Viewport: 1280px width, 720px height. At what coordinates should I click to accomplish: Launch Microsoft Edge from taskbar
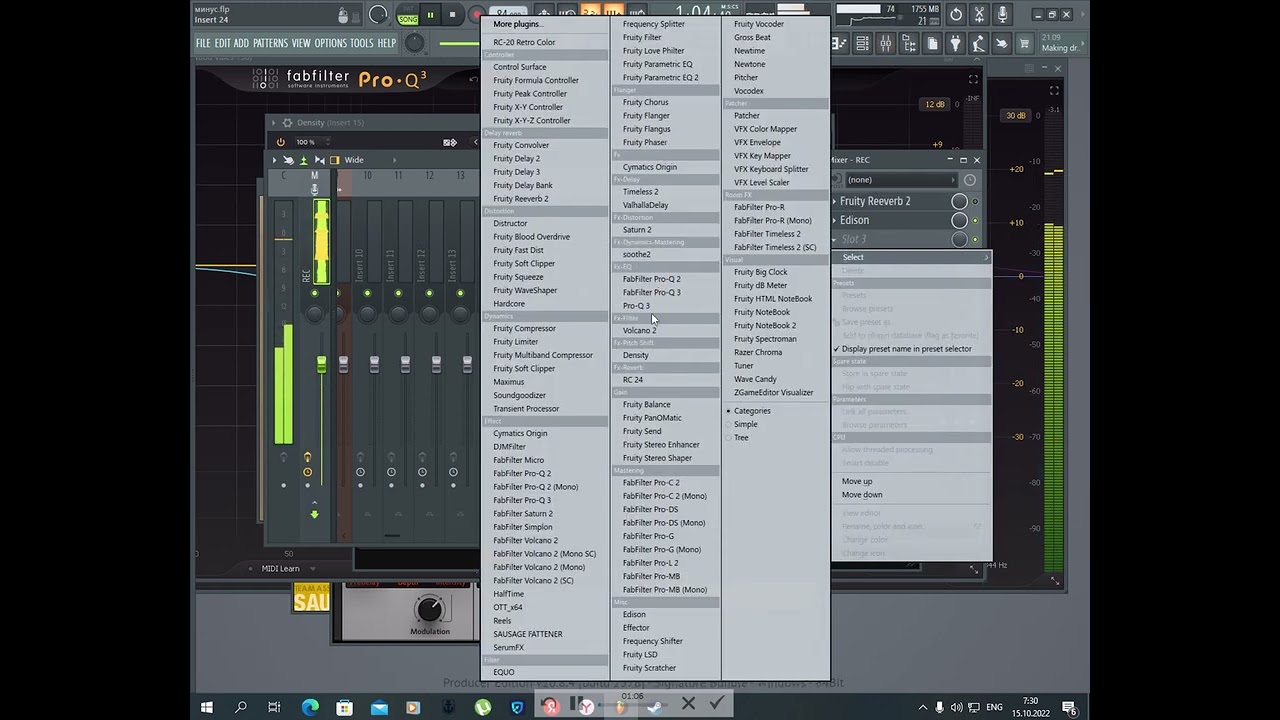(x=310, y=707)
